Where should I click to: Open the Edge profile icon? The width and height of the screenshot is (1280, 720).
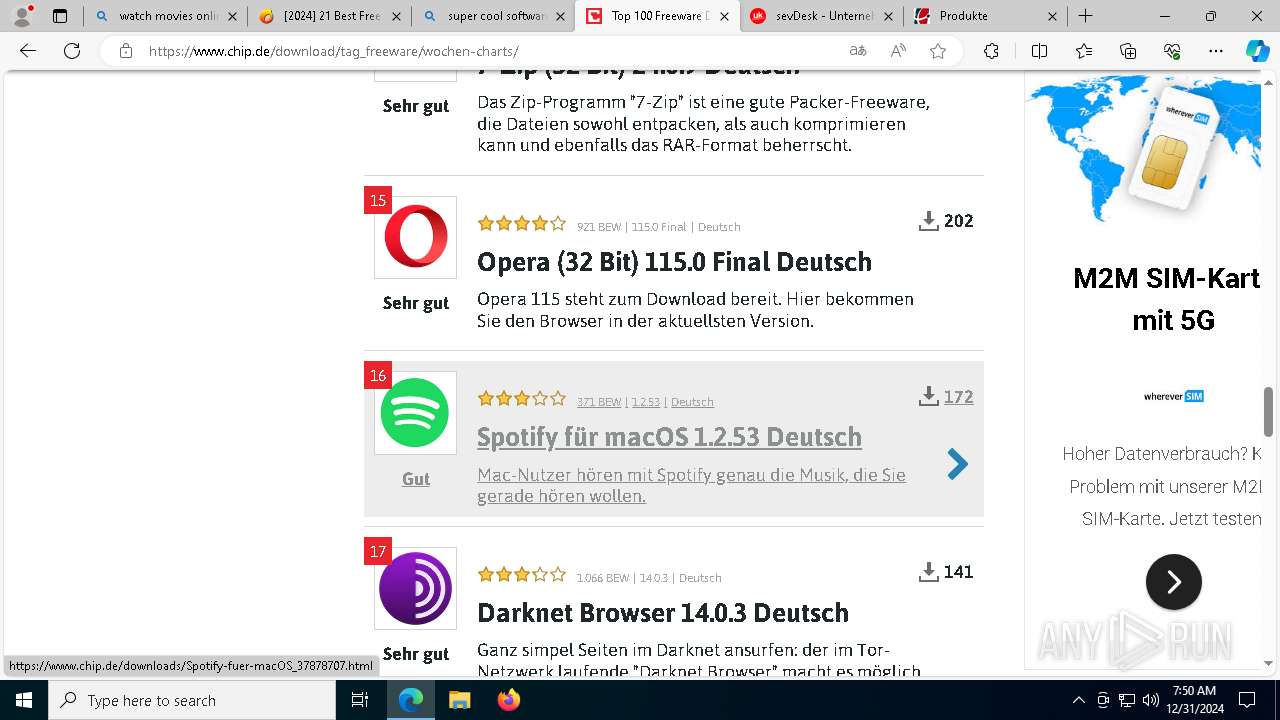[x=22, y=16]
